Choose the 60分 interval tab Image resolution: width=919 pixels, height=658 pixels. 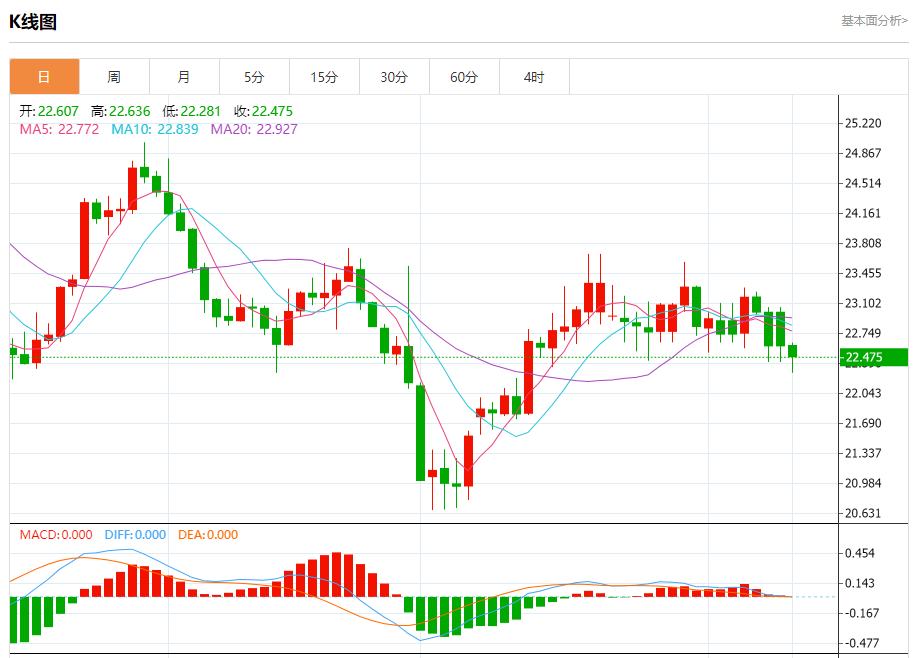coord(464,77)
